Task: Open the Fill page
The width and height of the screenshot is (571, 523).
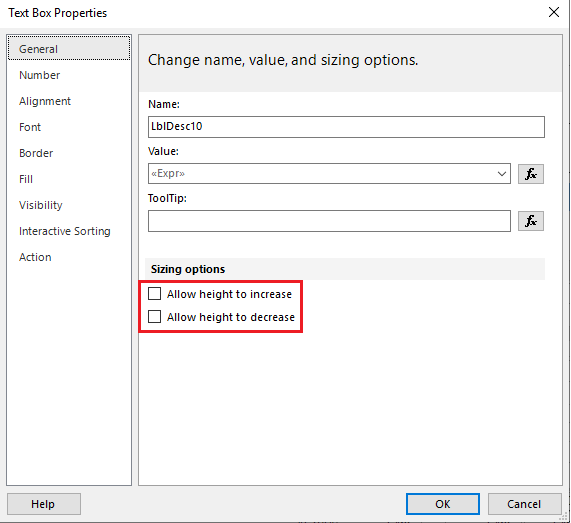Action: tap(26, 179)
